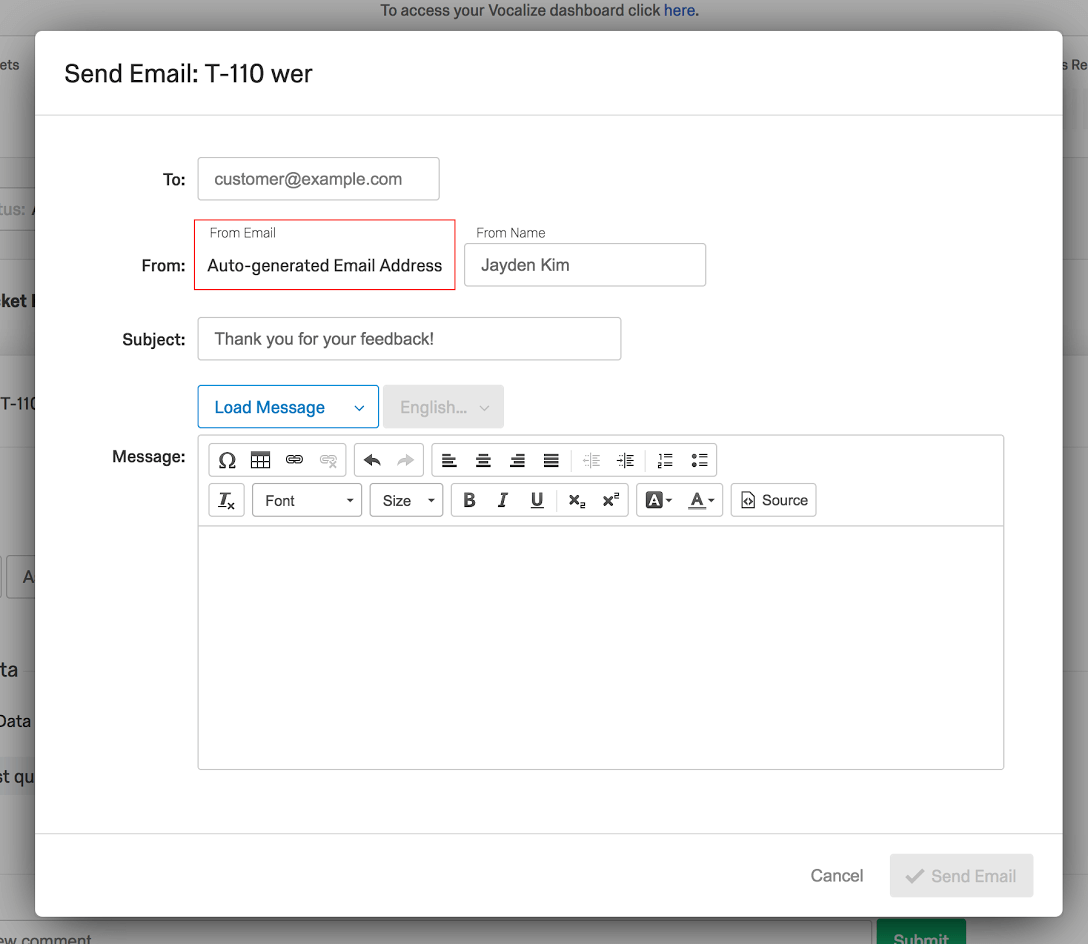Screen dimensions: 1088x944
Task: Increase indent of paragraph
Action: tap(625, 460)
